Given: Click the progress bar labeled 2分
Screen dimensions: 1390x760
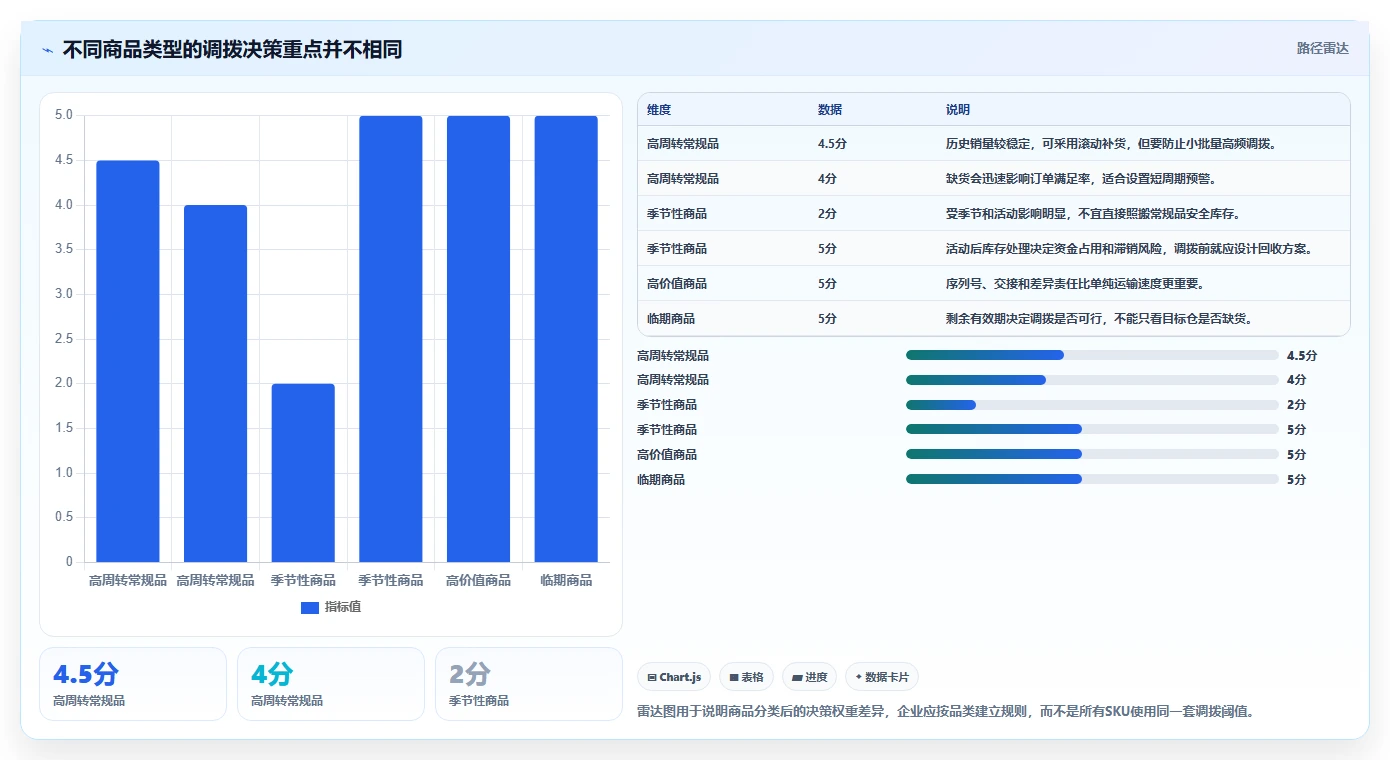Looking at the screenshot, I should tap(1092, 405).
